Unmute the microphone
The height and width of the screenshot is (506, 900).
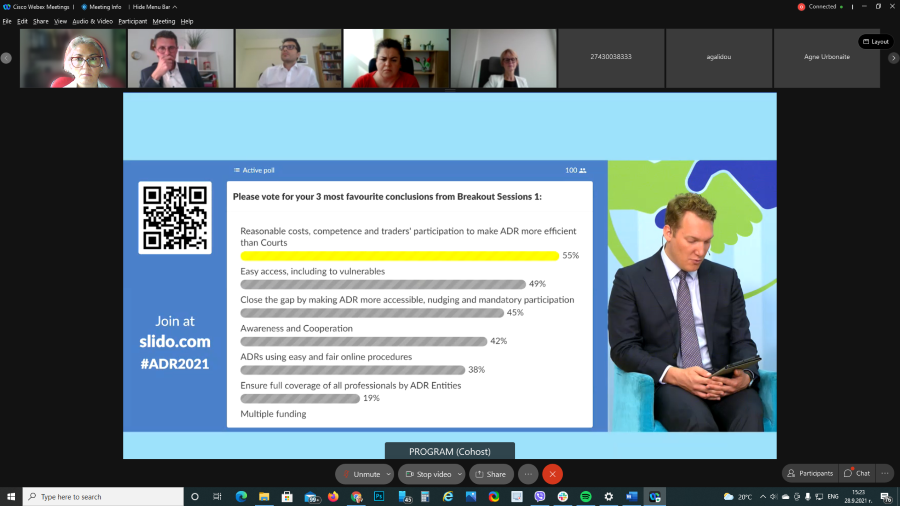click(x=361, y=474)
